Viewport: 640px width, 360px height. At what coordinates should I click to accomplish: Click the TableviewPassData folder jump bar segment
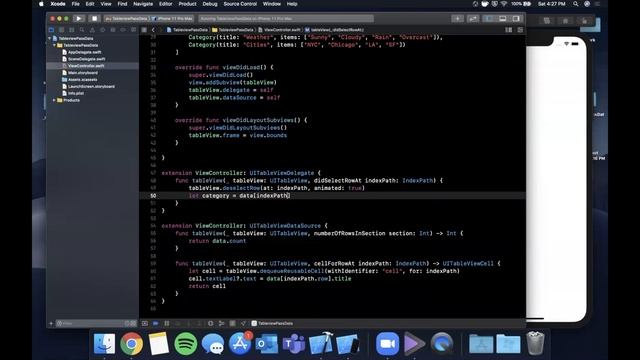233,30
